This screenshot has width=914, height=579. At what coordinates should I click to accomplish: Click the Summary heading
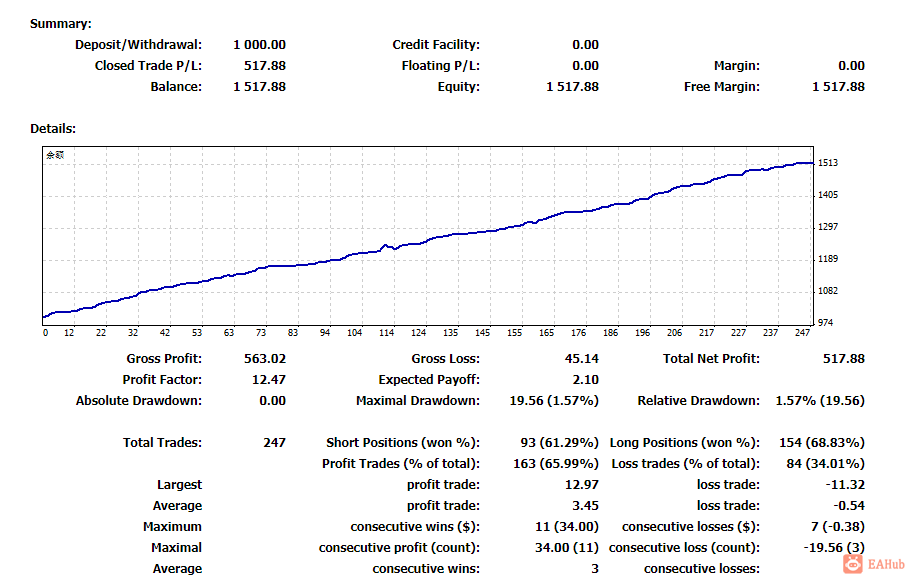pyautogui.click(x=61, y=24)
